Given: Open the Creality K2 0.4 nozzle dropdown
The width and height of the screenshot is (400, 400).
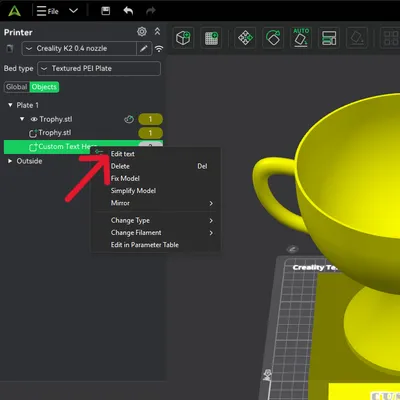Looking at the screenshot, I should tap(79, 49).
